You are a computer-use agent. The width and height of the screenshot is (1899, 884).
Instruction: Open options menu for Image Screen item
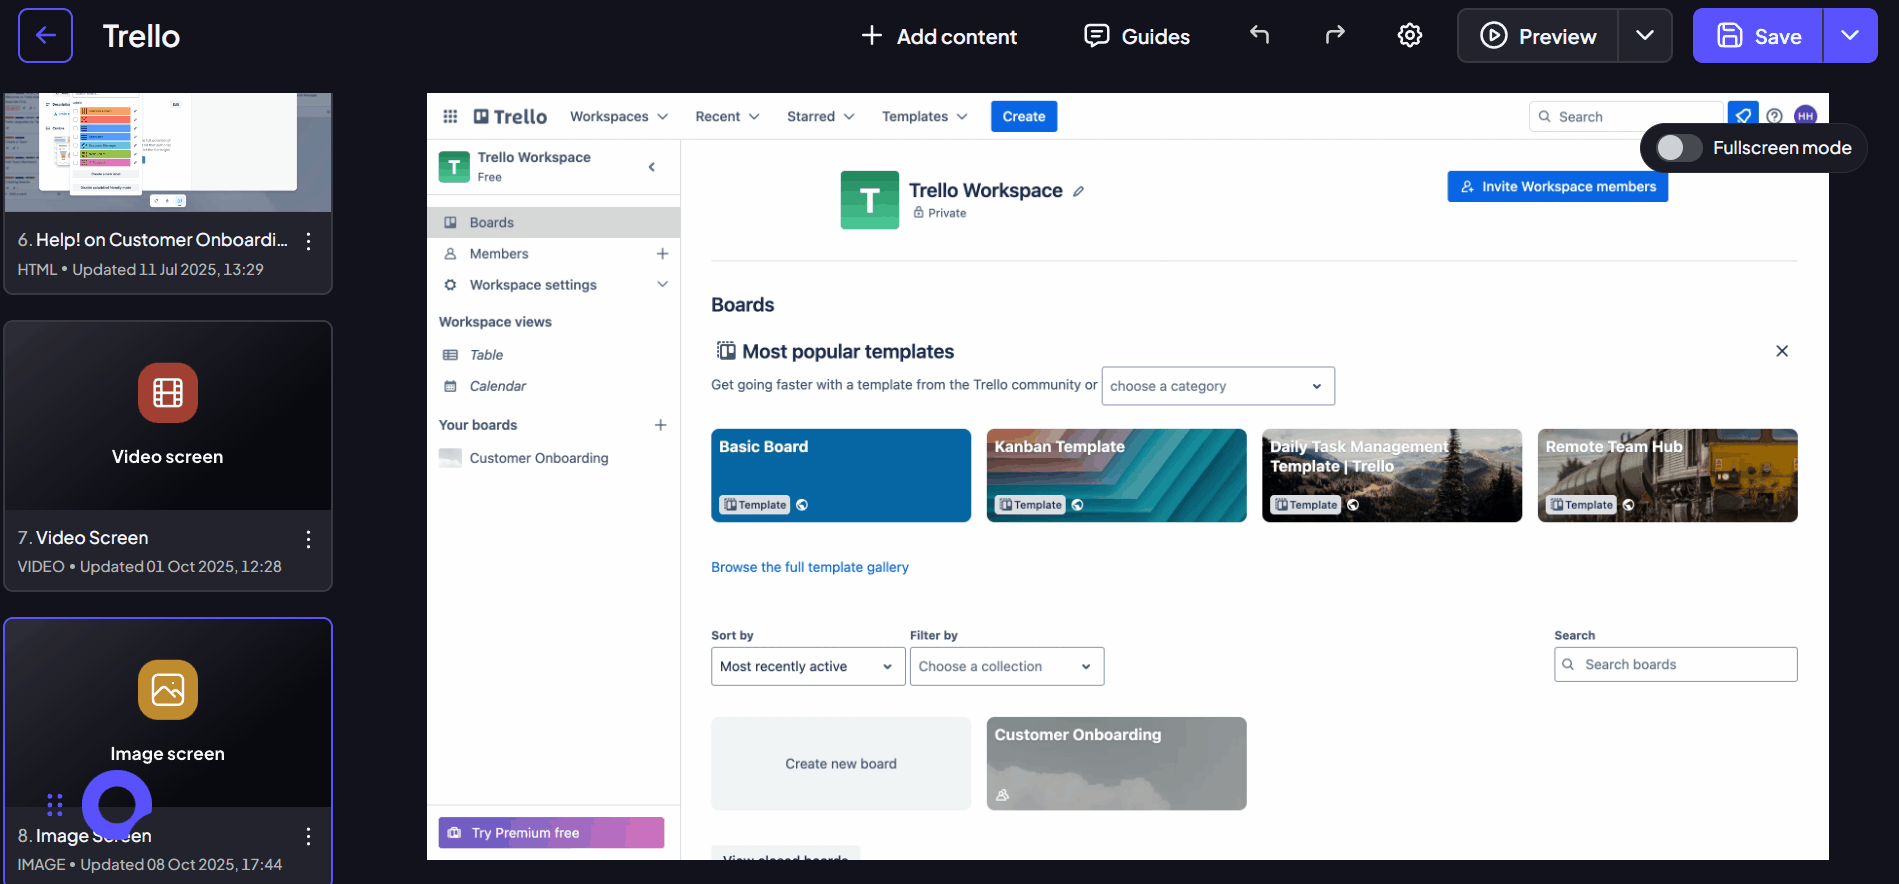click(x=308, y=836)
